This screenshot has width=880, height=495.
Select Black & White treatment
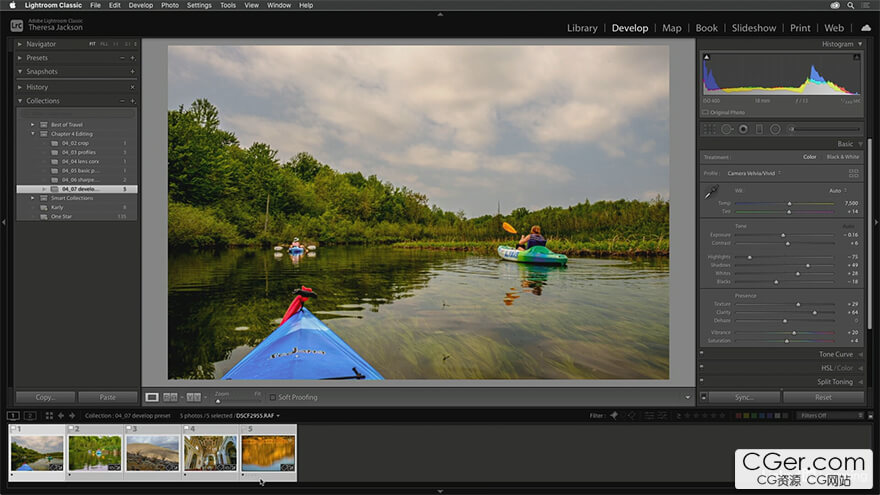842,157
